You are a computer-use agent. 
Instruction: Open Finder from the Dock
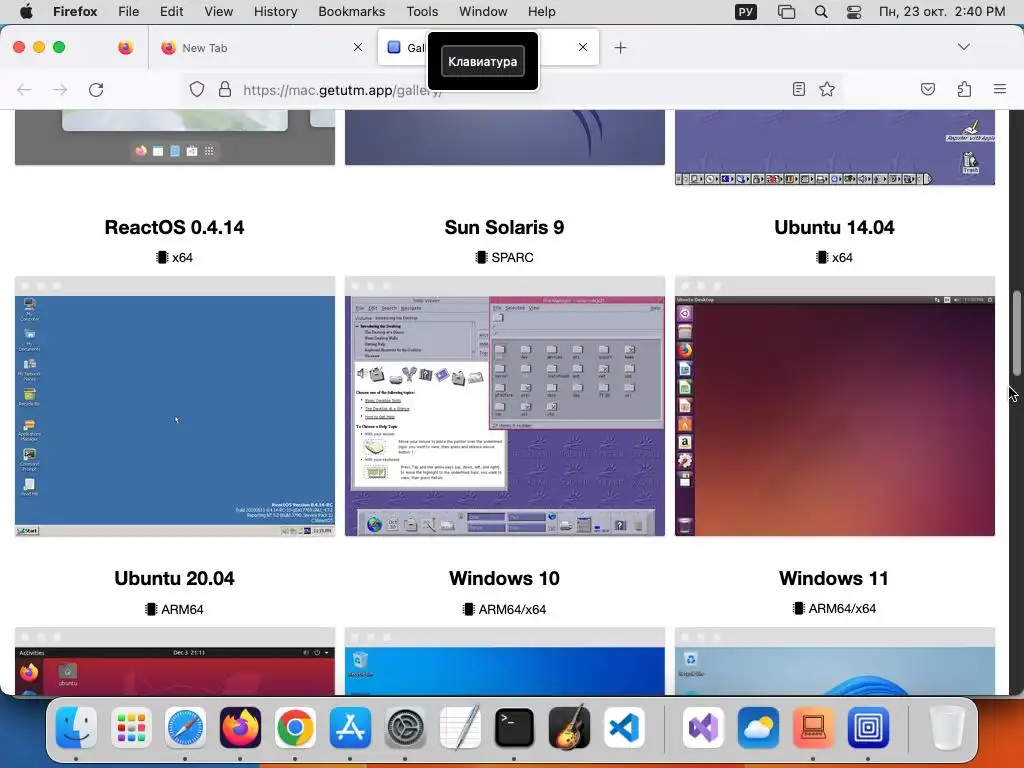[x=76, y=727]
